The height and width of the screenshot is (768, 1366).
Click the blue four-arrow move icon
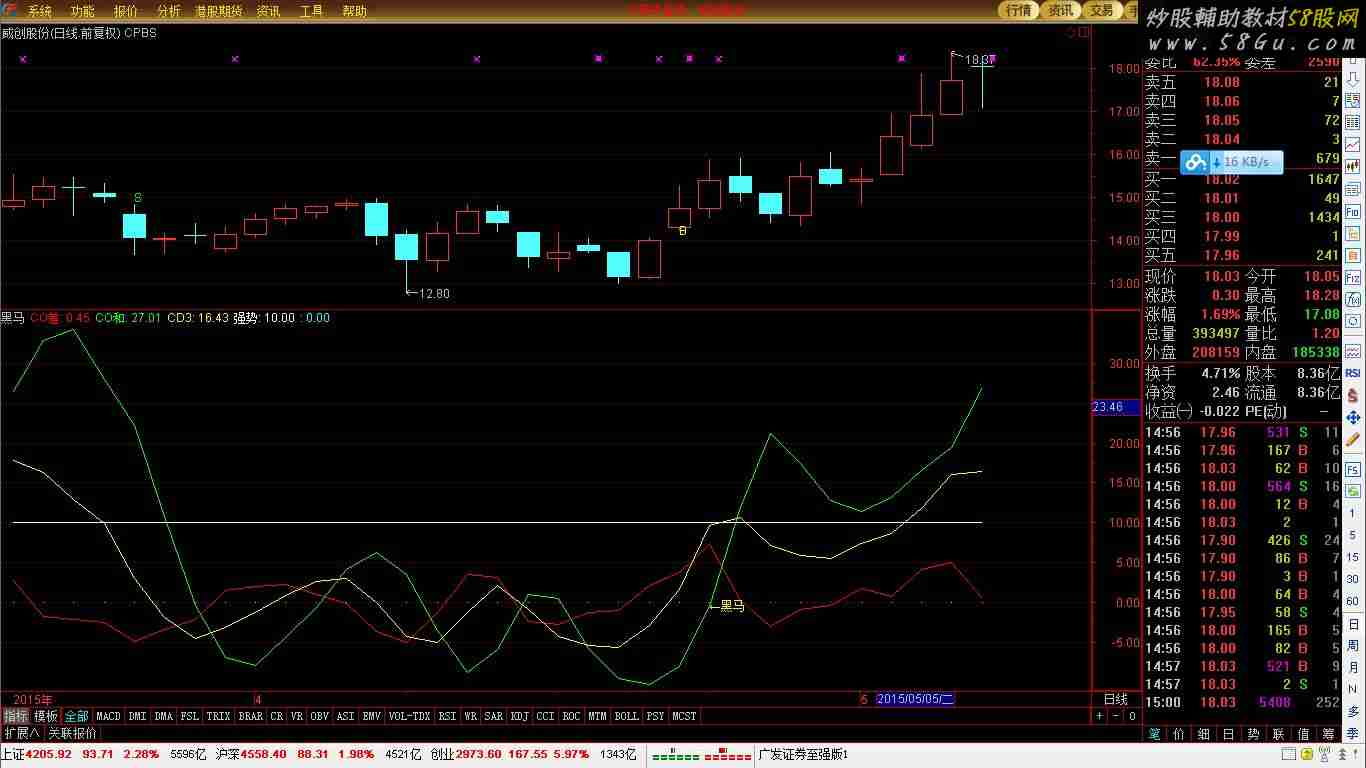[x=1352, y=417]
